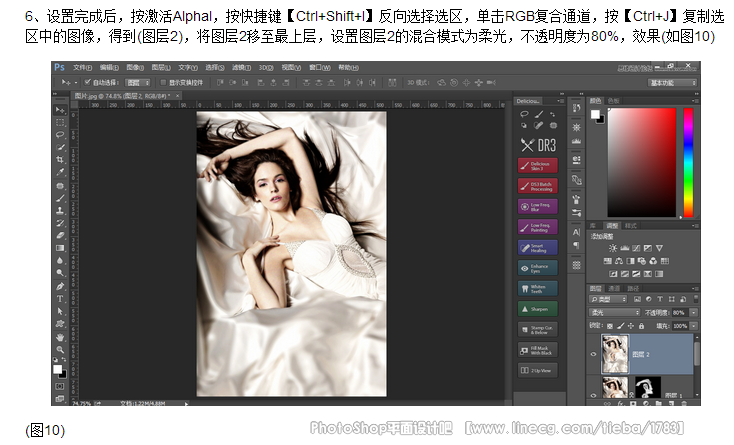734x445 pixels.
Task: Select the Move tool in the toolbar
Action: (60, 109)
